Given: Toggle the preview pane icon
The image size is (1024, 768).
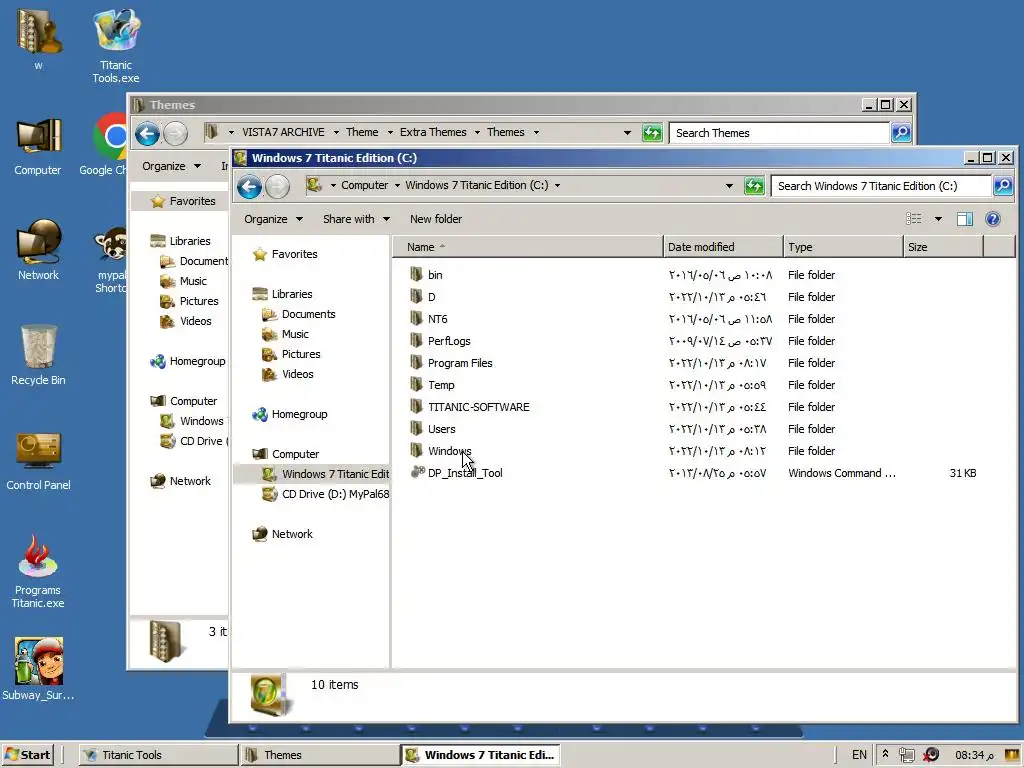Looking at the screenshot, I should click(x=965, y=219).
